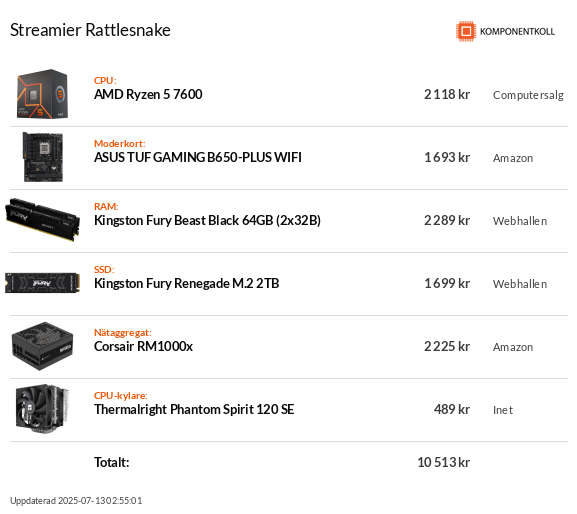Screen dimensions: 577x514
Task: Open Thermalright Phantom Spirit 120 SE link
Action: click(194, 409)
